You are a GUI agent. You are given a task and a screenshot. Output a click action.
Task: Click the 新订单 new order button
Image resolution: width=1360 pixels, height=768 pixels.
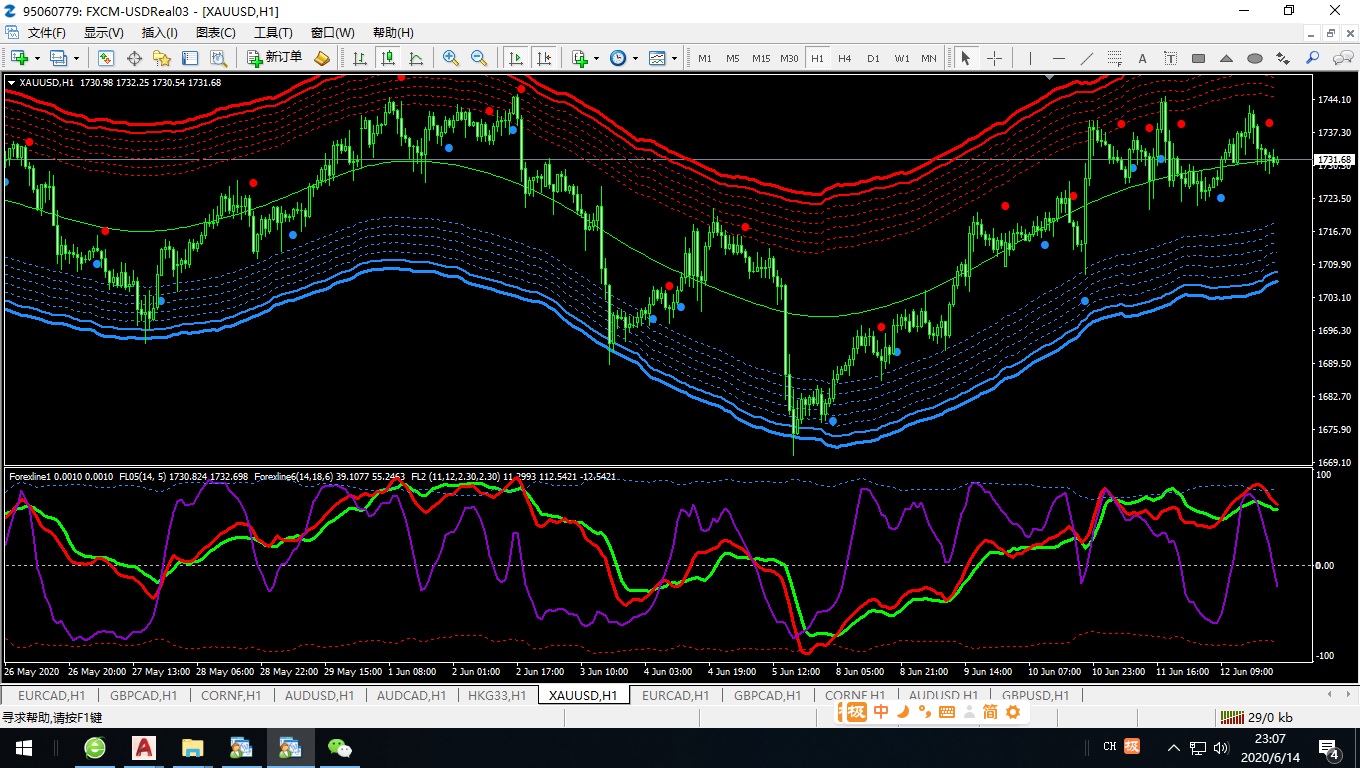pos(275,58)
